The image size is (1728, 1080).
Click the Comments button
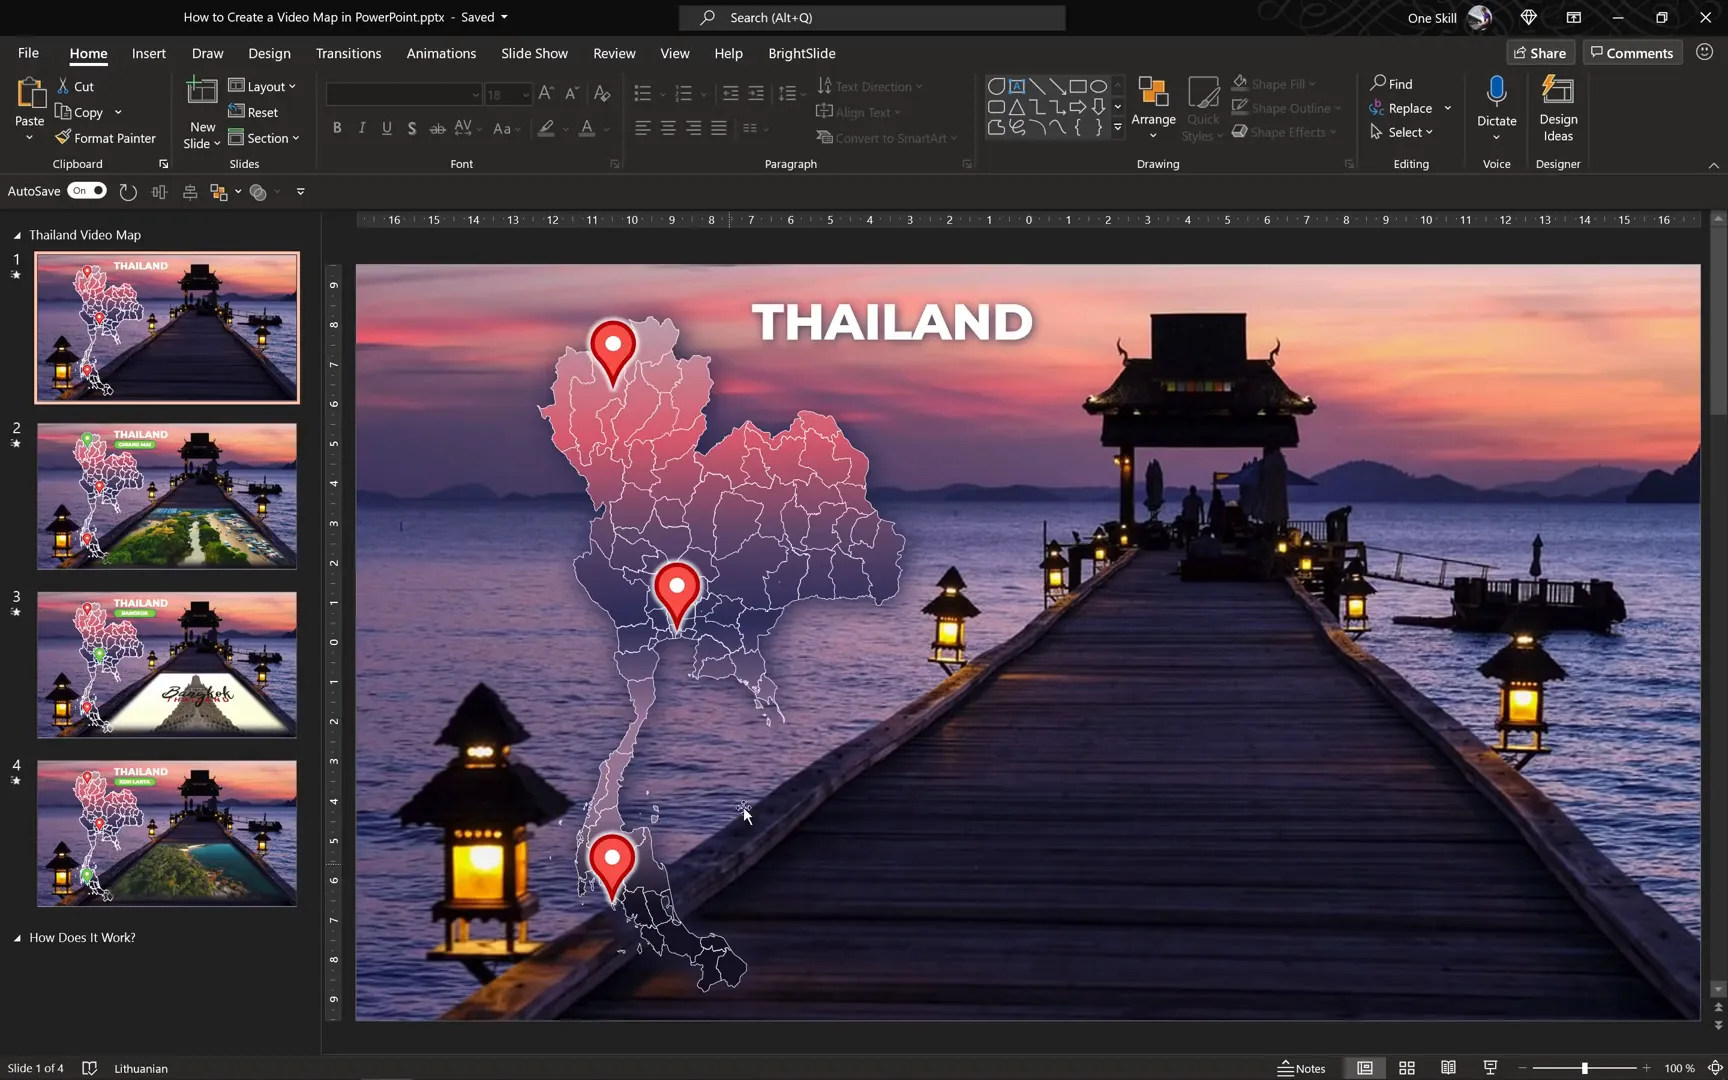click(1632, 52)
